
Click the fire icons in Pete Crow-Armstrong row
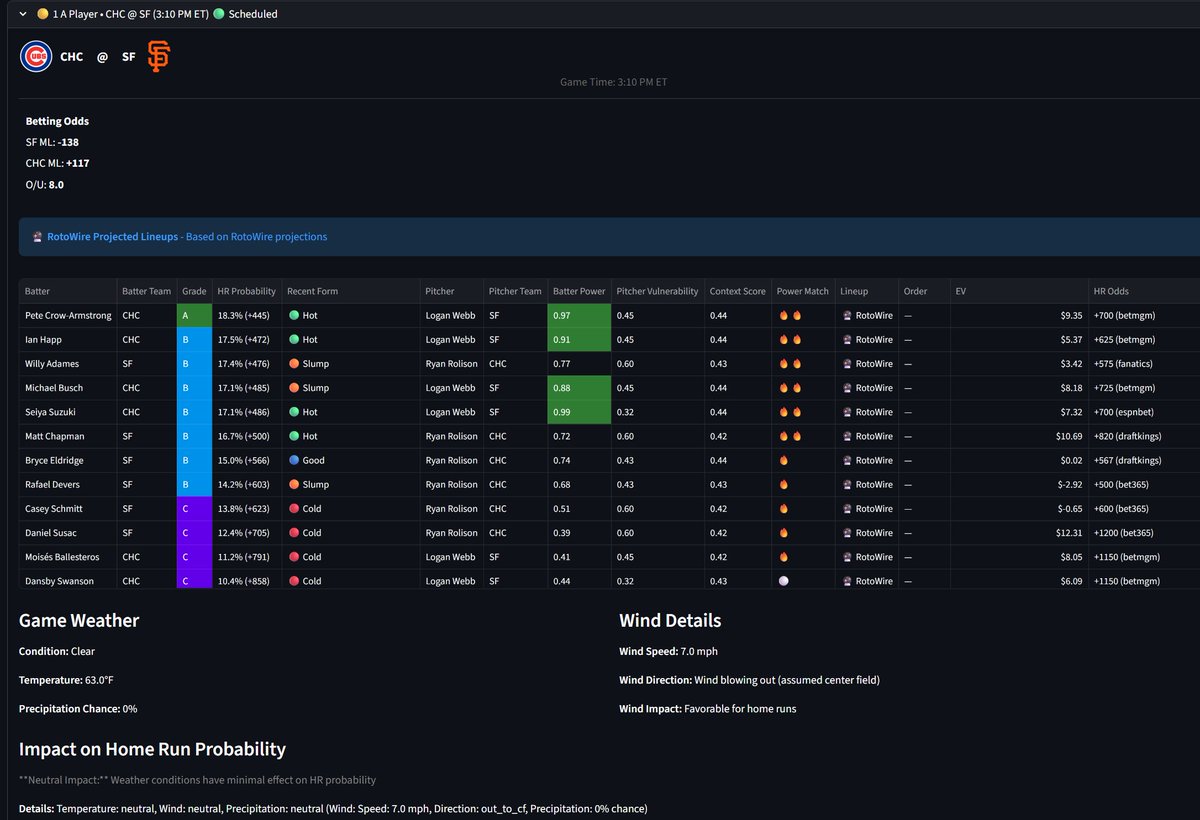pos(790,315)
